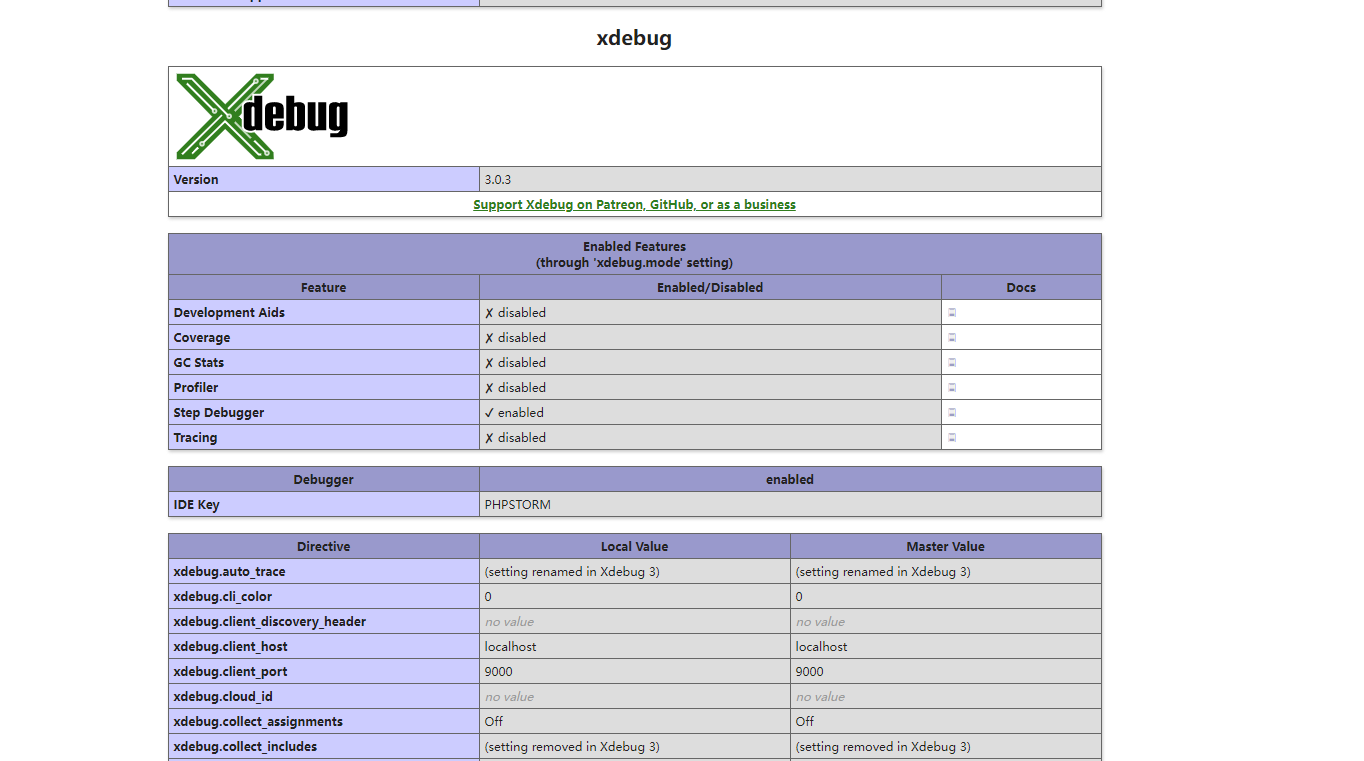The width and height of the screenshot is (1364, 761).
Task: Click master value of xdebug.collect_includes
Action: tap(883, 747)
